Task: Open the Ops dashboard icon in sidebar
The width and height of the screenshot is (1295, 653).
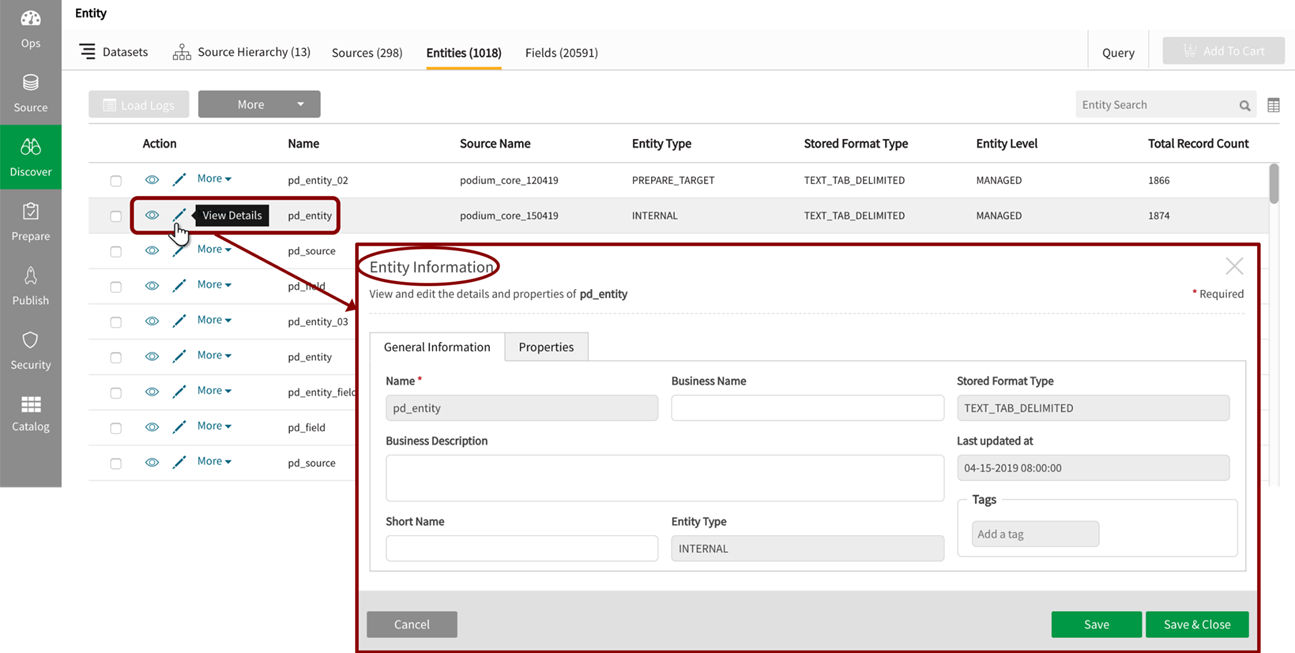Action: [x=30, y=19]
